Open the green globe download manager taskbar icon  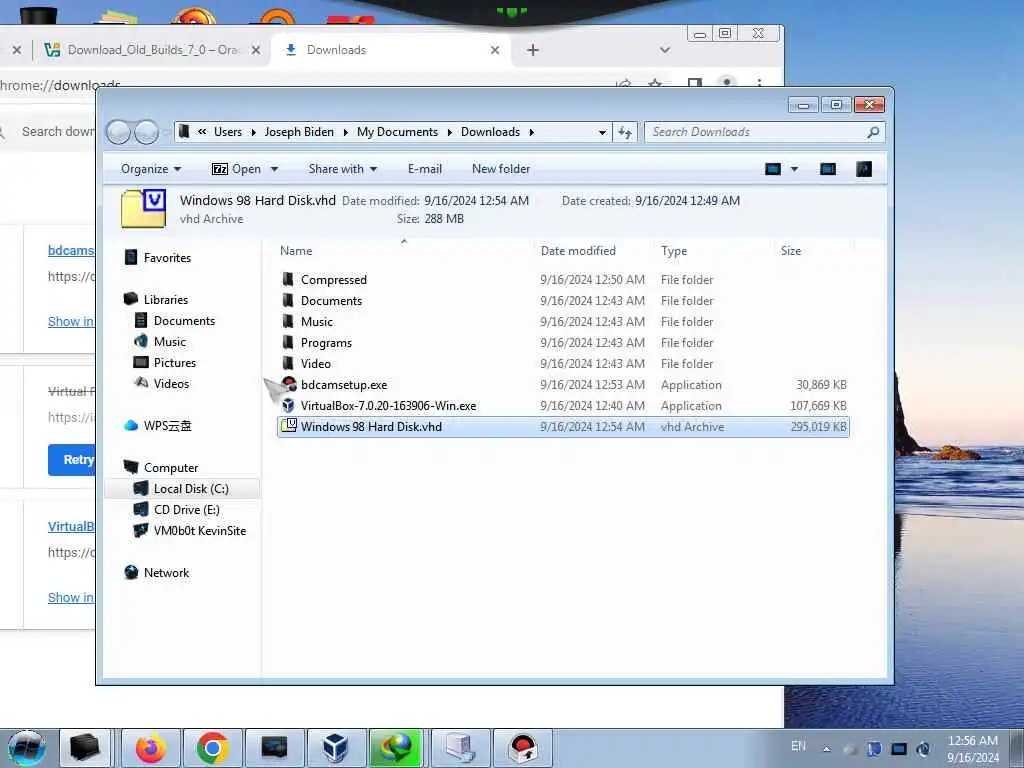click(397, 748)
